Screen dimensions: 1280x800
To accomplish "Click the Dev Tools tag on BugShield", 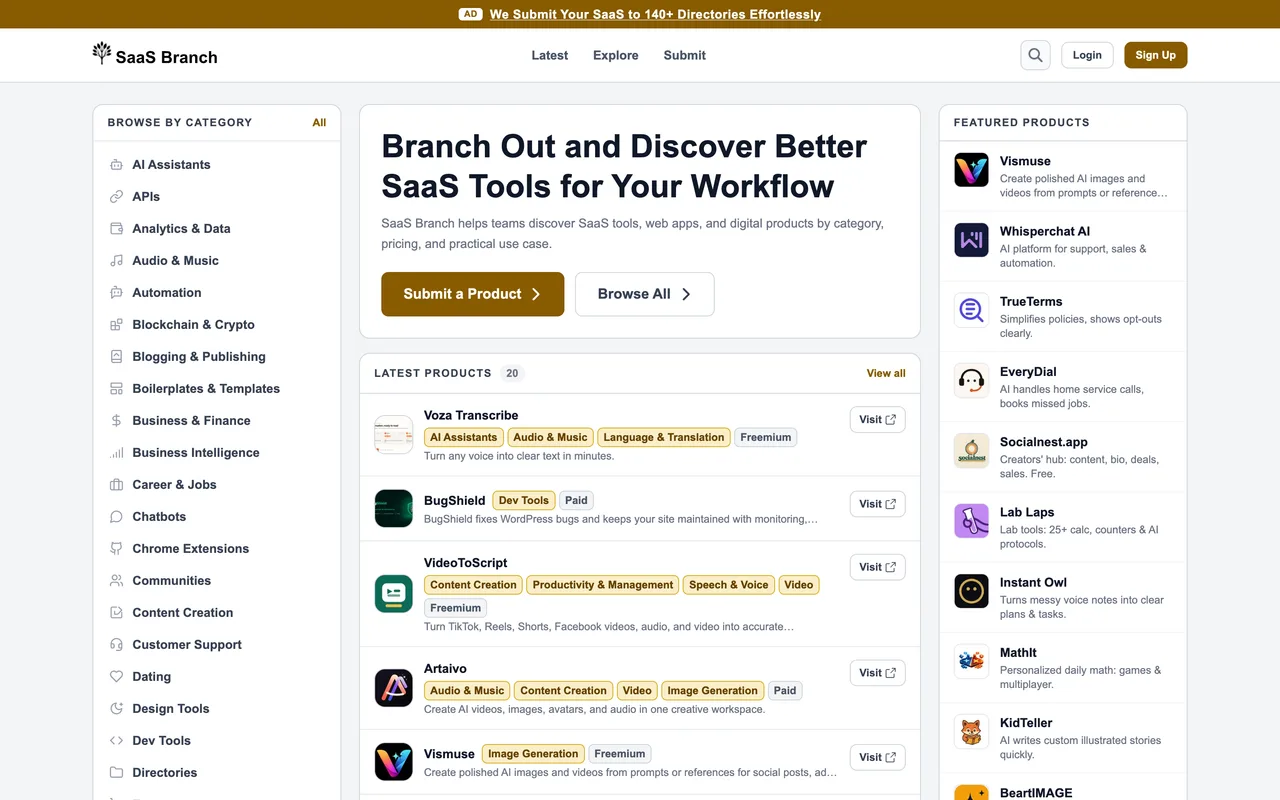I will pyautogui.click(x=524, y=500).
